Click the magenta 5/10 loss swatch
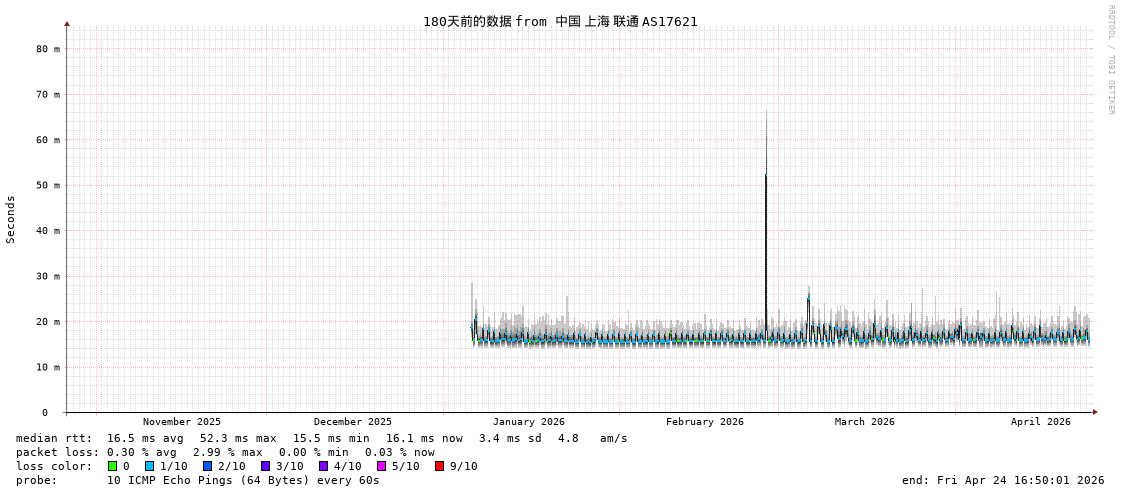This screenshot has width=1121, height=494. point(382,466)
